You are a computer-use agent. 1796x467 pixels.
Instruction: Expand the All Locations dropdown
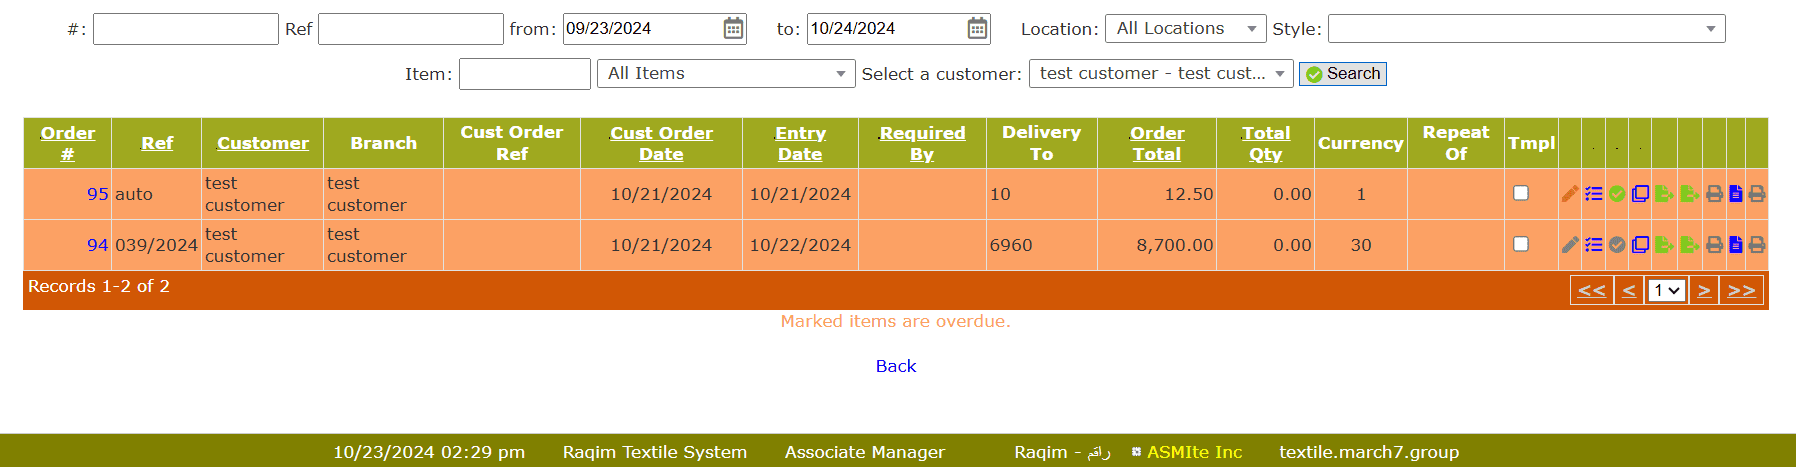[x=1185, y=29]
